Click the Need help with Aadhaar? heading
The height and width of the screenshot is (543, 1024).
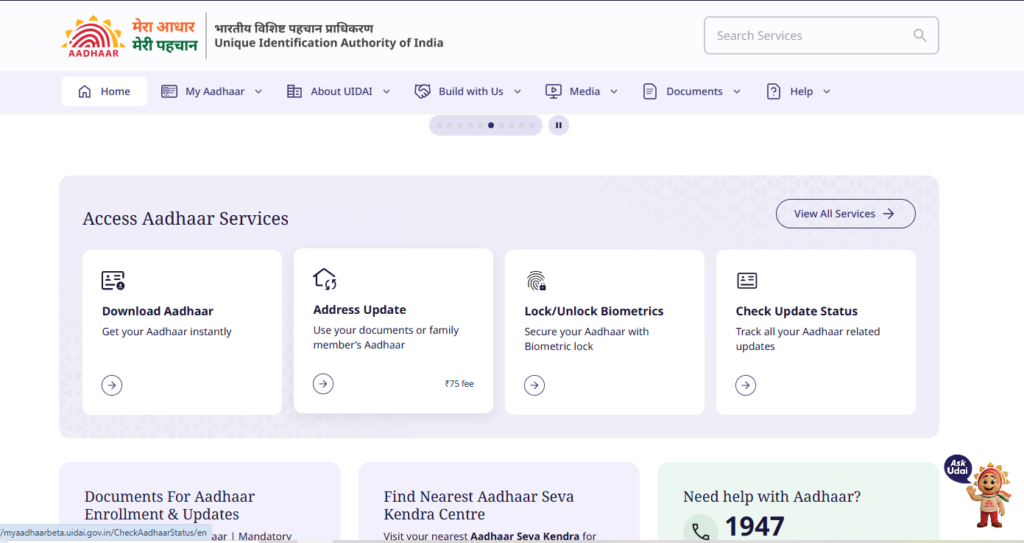[772, 497]
